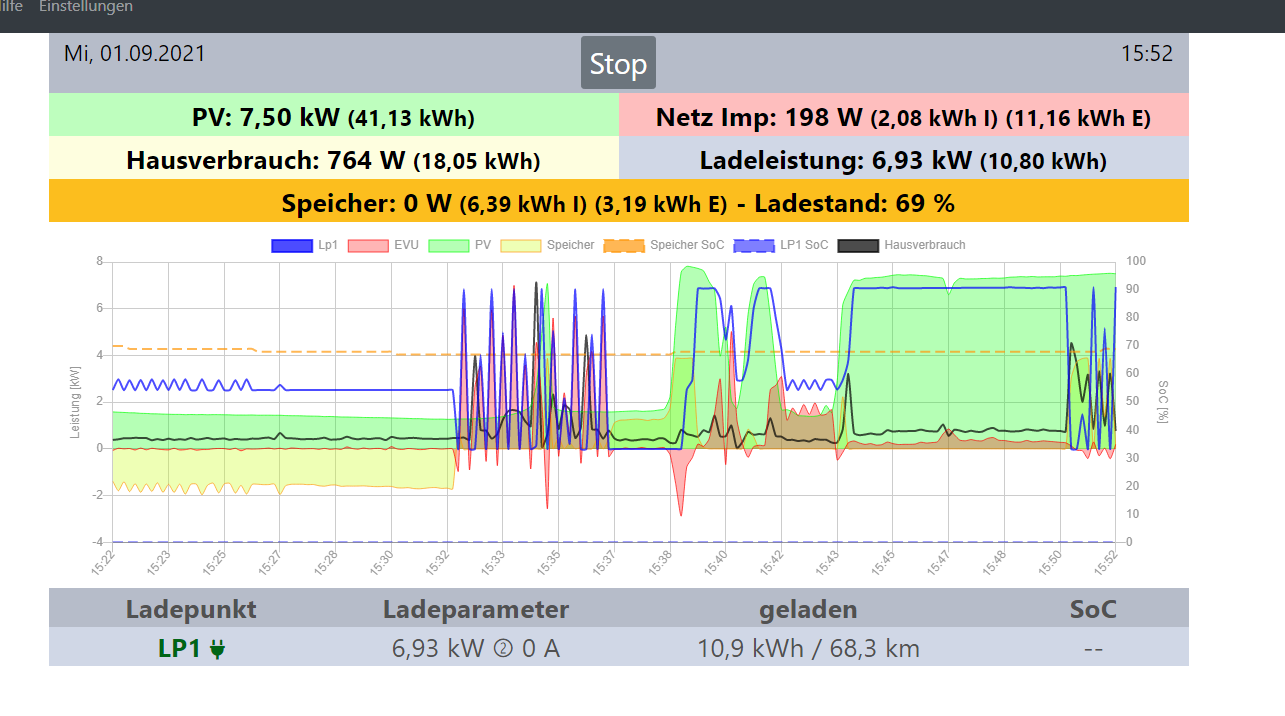
Task: Click the date Mi, 01.09.2021
Action: pyautogui.click(x=135, y=54)
